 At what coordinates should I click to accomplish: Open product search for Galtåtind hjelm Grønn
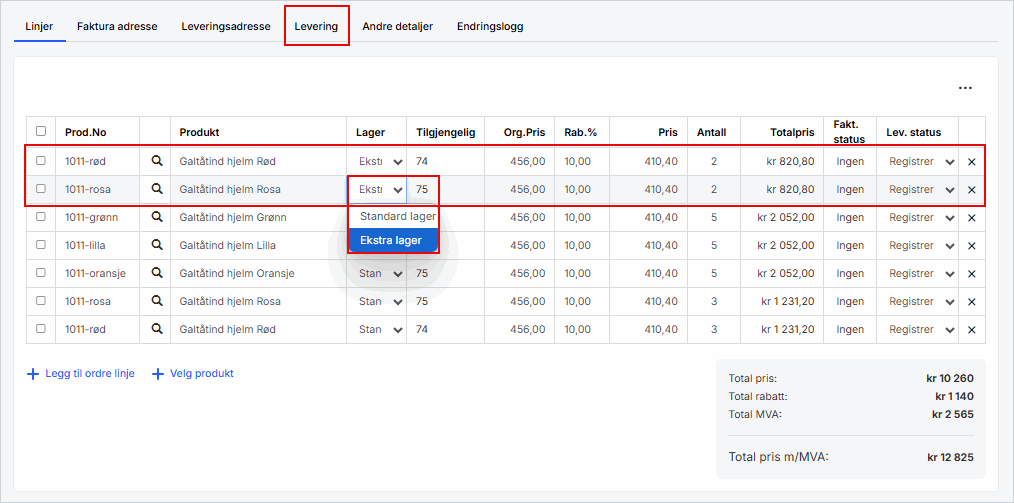pyautogui.click(x=156, y=217)
